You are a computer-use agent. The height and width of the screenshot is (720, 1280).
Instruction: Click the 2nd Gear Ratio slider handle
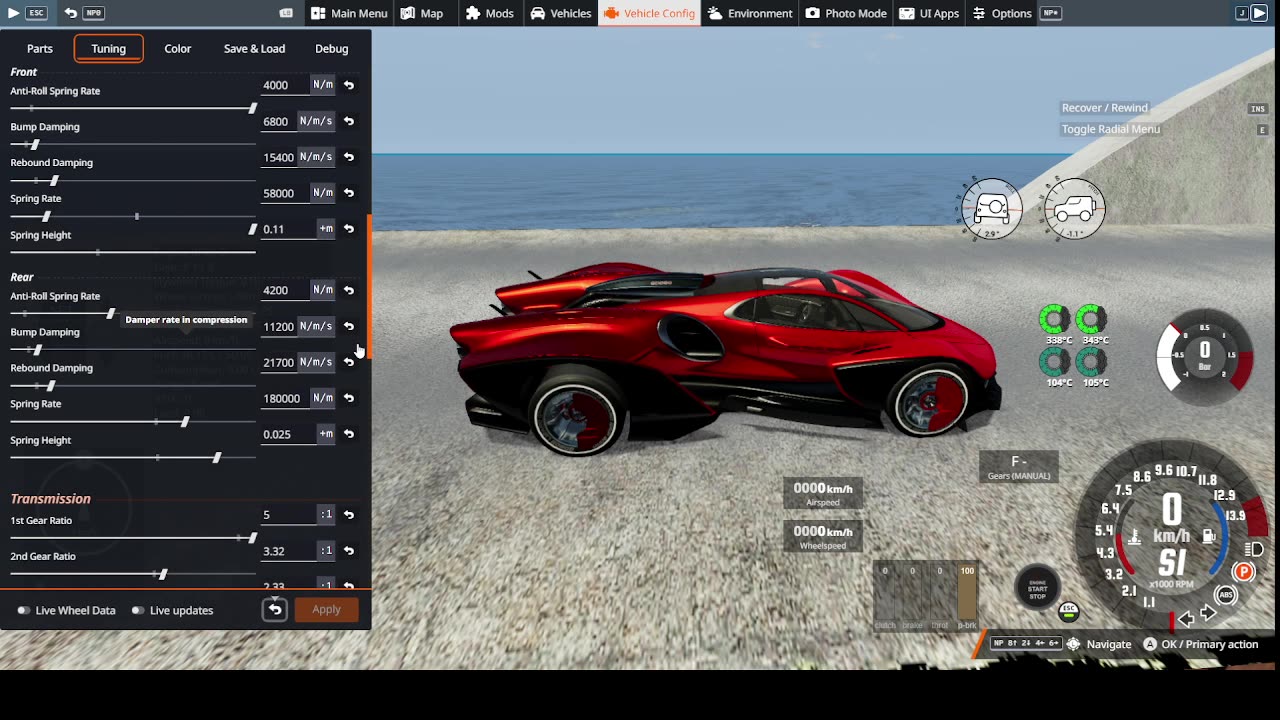(163, 574)
